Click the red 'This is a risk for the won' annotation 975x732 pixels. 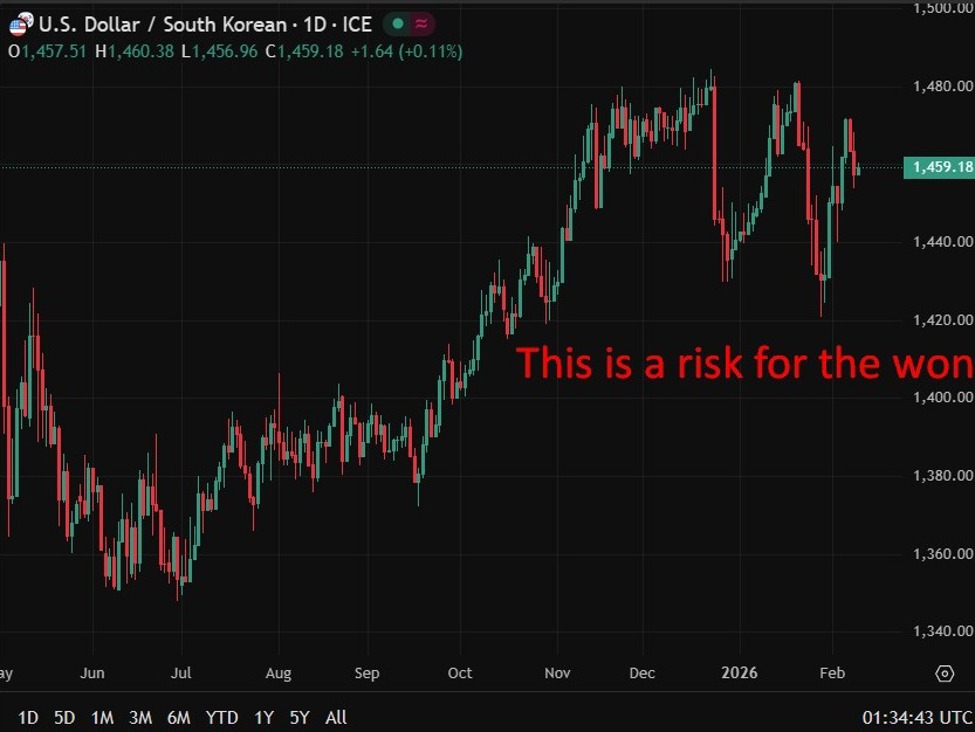click(744, 363)
